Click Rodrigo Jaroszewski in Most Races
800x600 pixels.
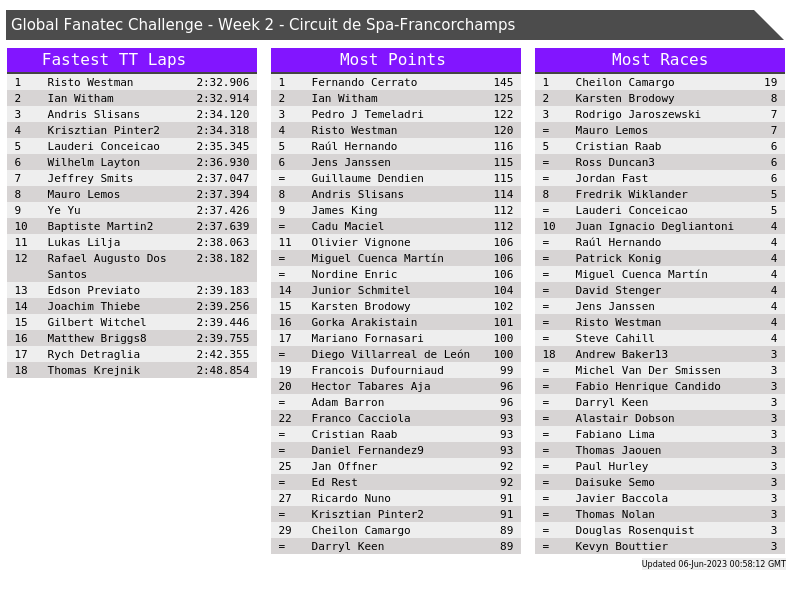coord(637,114)
